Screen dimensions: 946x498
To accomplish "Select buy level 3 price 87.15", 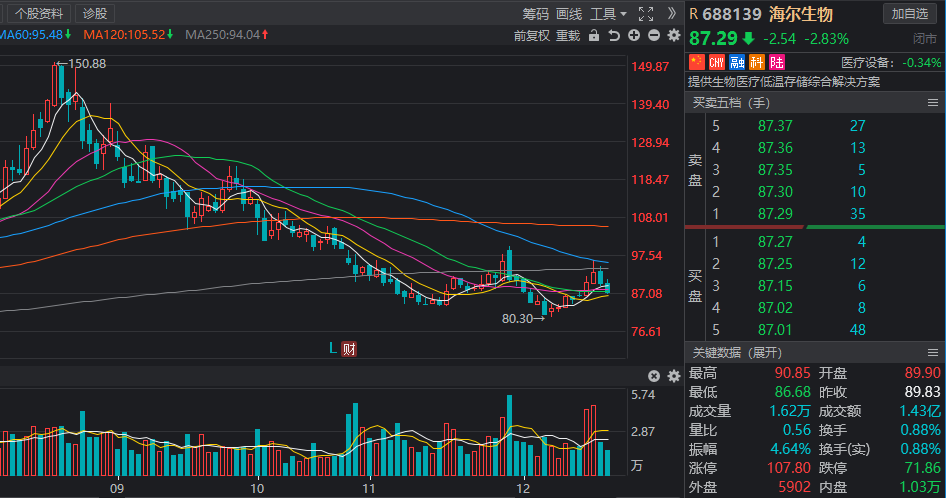I will click(x=775, y=286).
